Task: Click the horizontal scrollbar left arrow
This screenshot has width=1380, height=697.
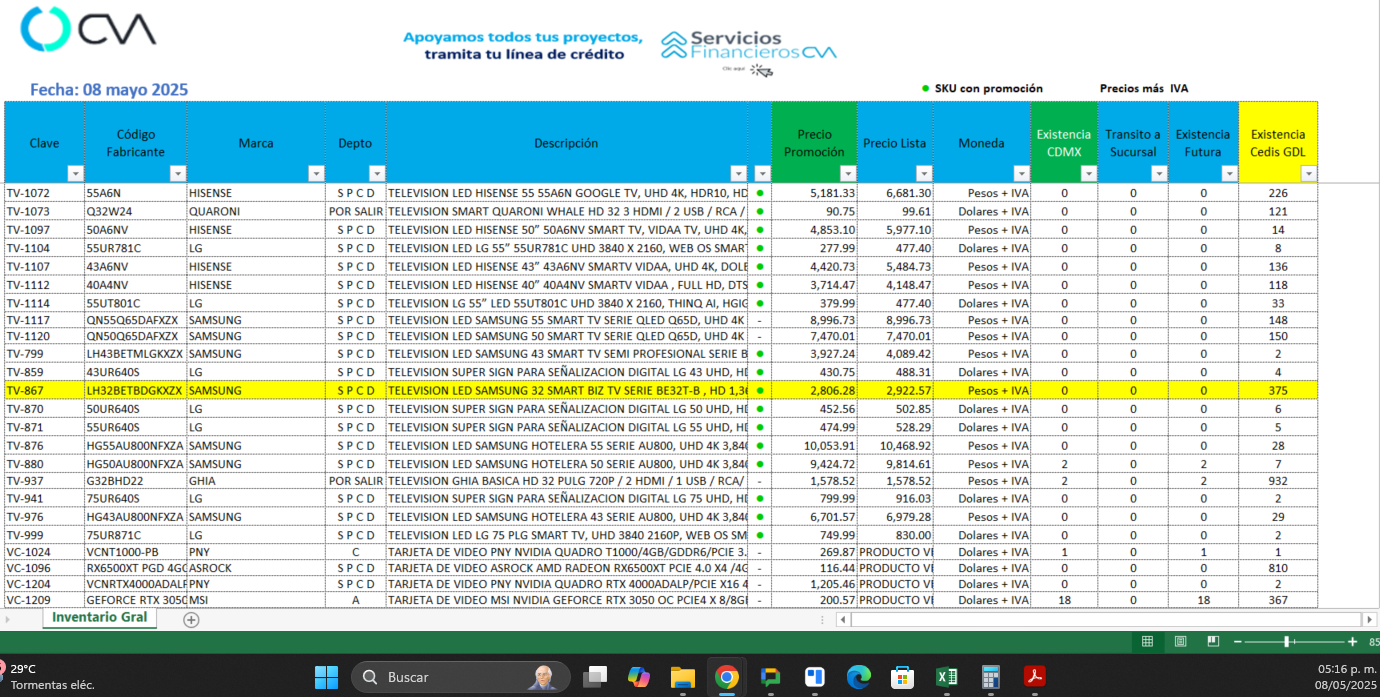Action: tap(845, 620)
